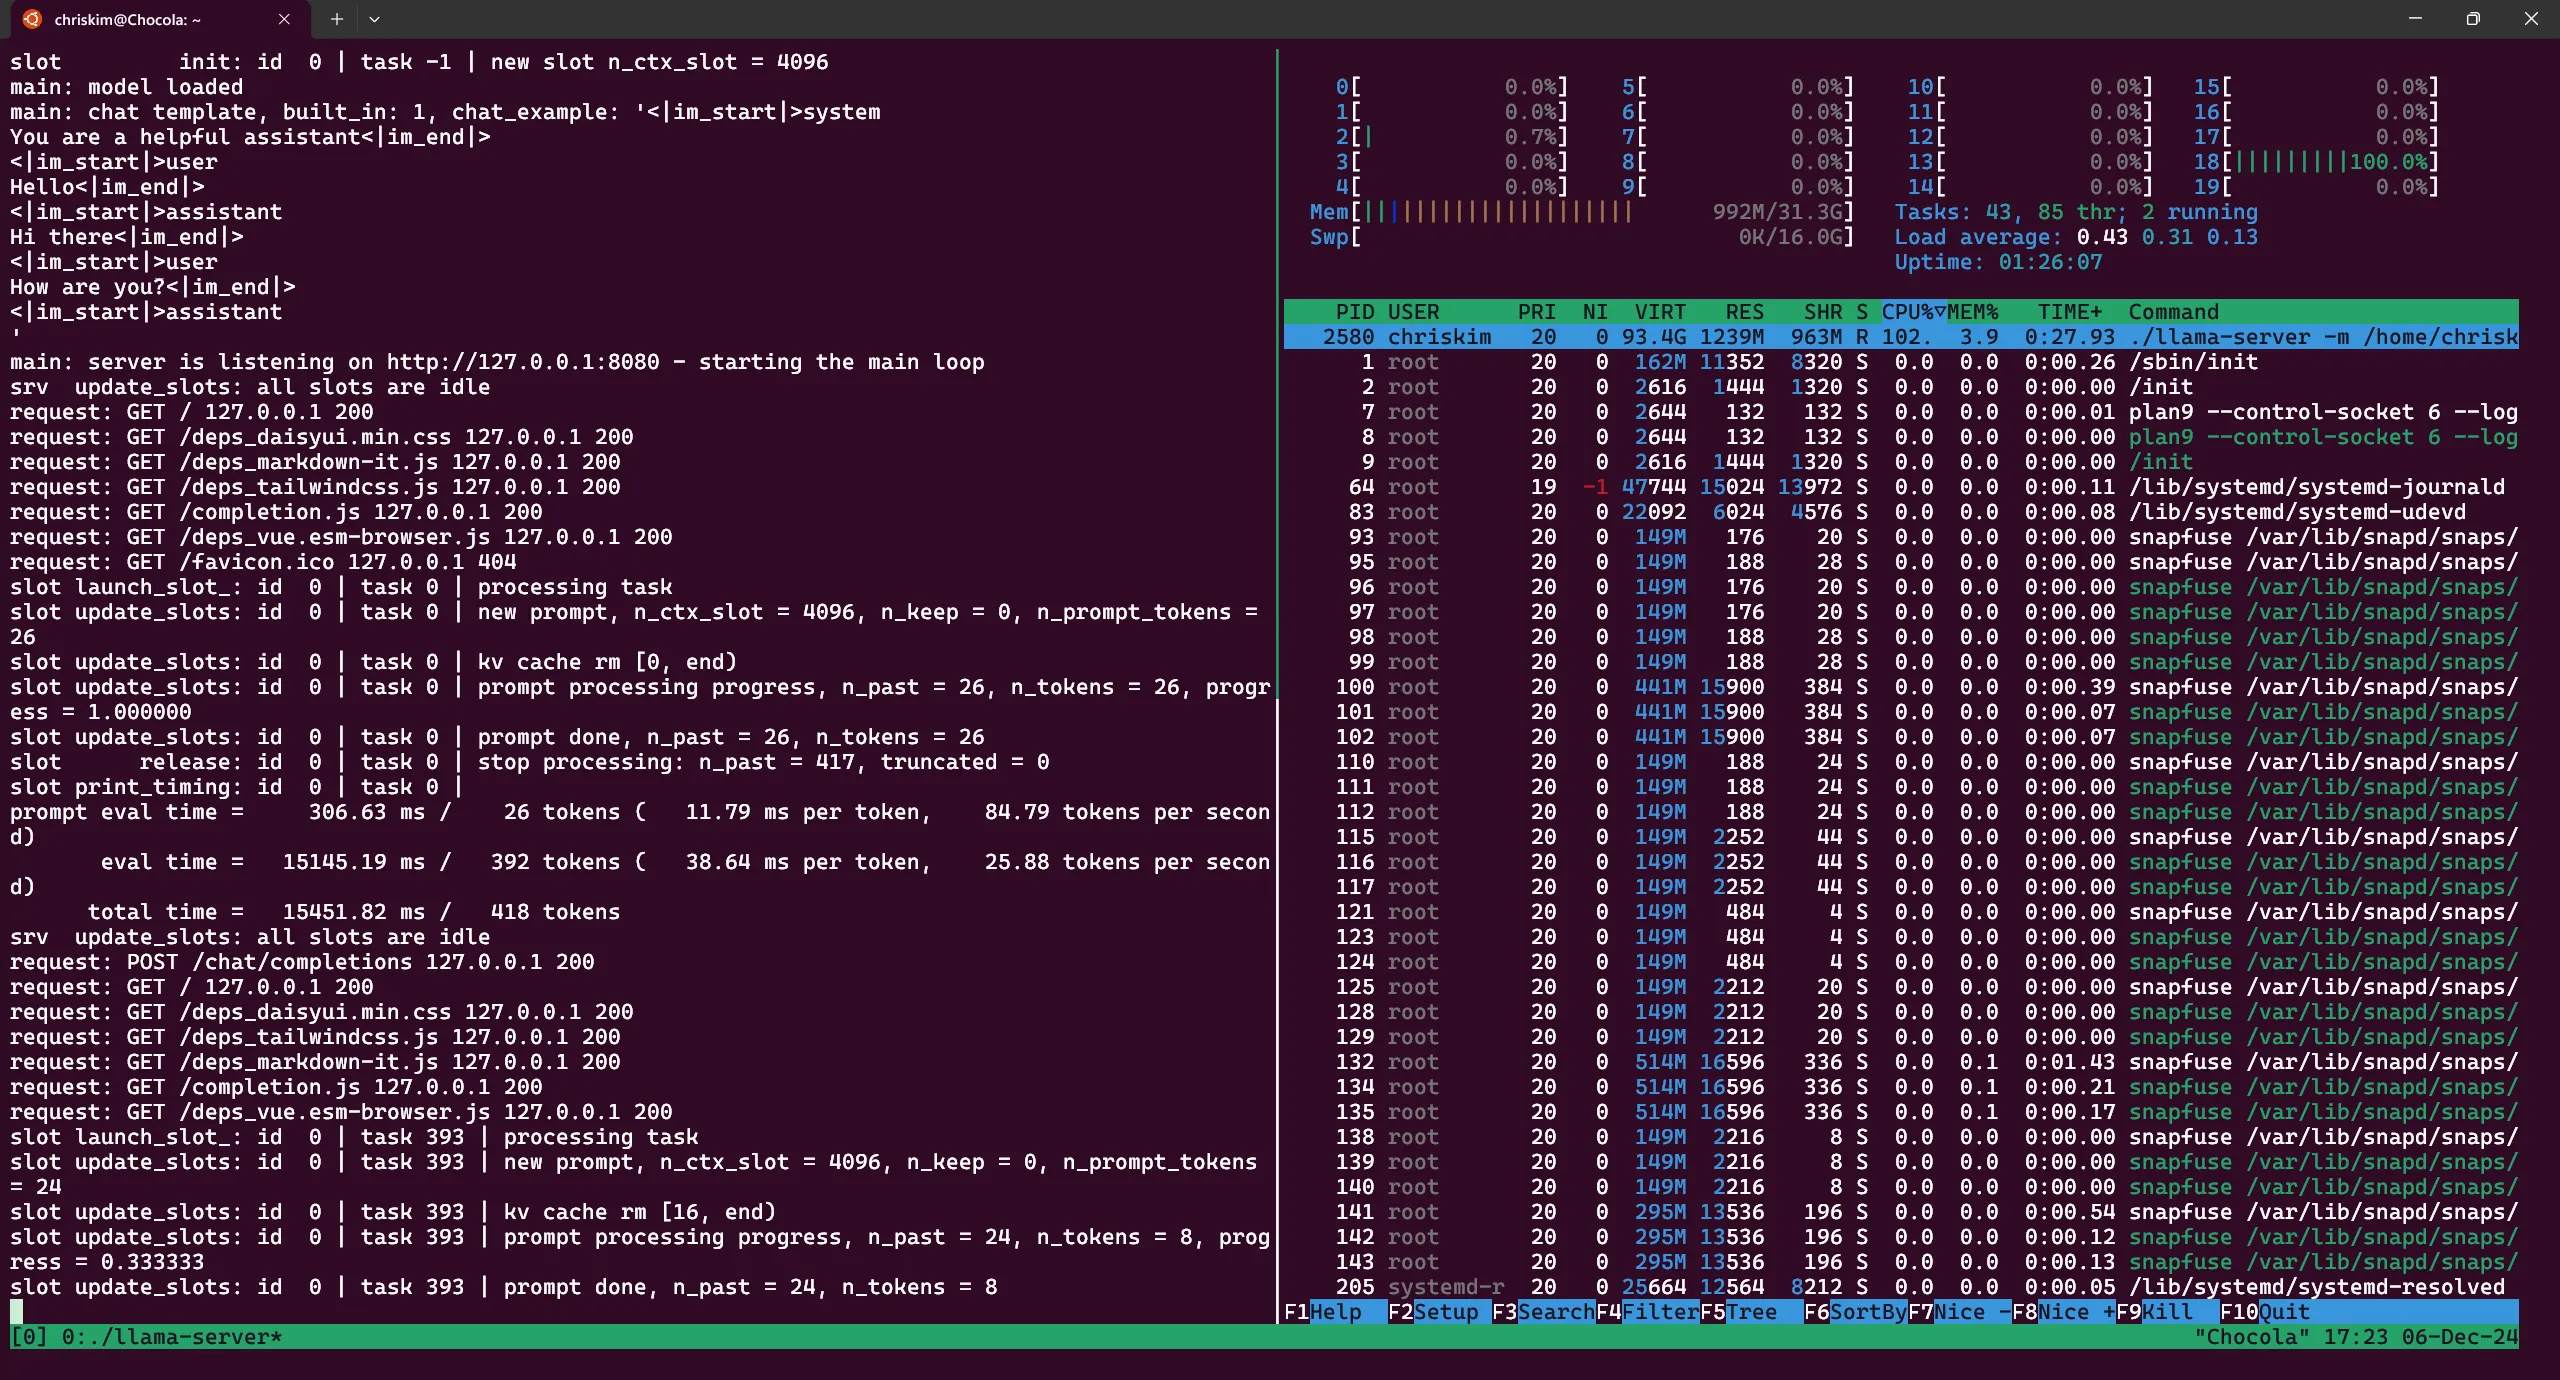The width and height of the screenshot is (2560, 1380).
Task: Click the Mem usage meter bar
Action: (1582, 212)
